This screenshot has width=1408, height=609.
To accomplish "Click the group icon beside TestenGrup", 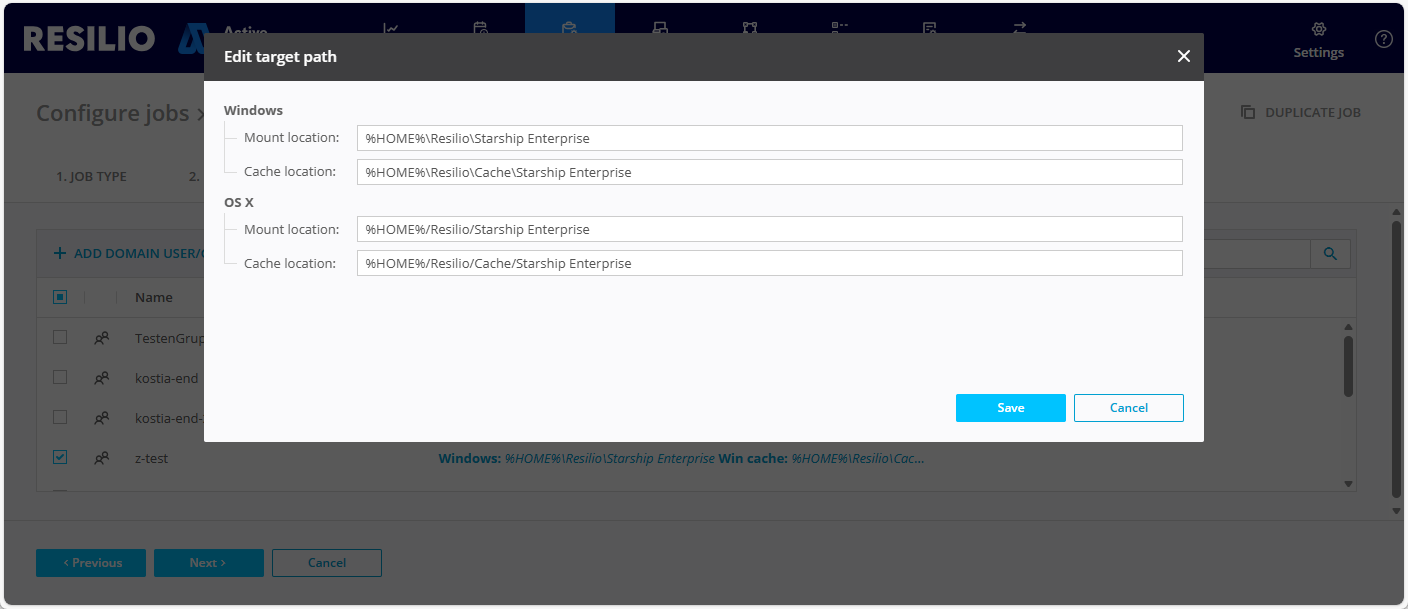I will (x=101, y=338).
